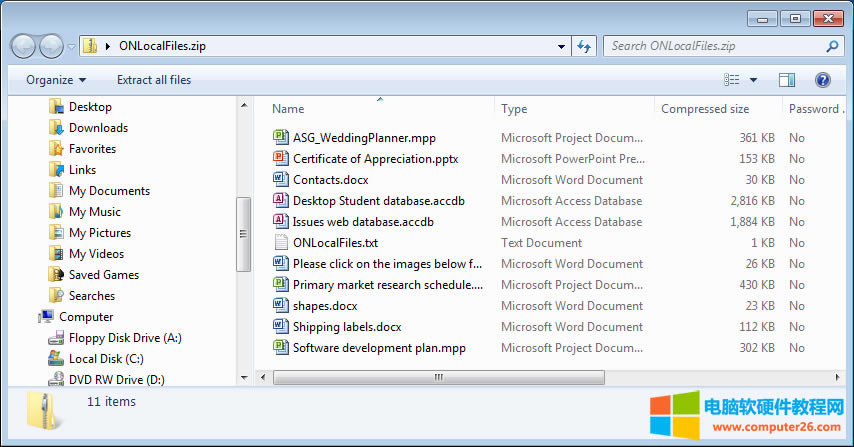Open the Organize dropdown menu
The width and height of the screenshot is (854, 447).
tap(56, 80)
